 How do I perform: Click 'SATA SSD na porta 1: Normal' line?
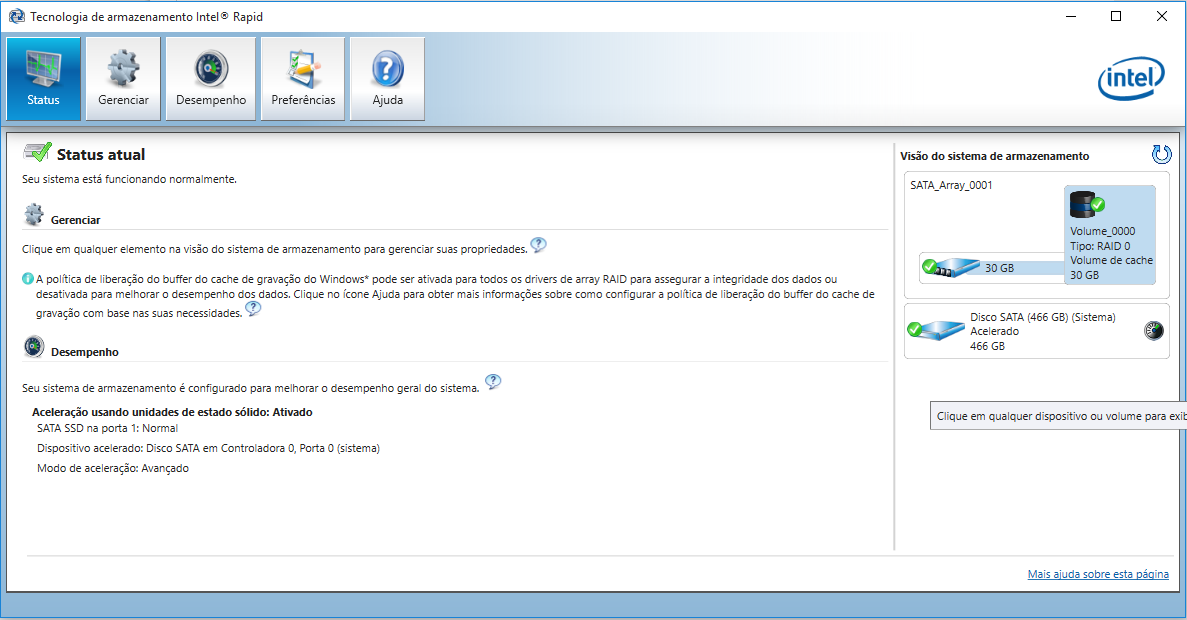tap(107, 428)
